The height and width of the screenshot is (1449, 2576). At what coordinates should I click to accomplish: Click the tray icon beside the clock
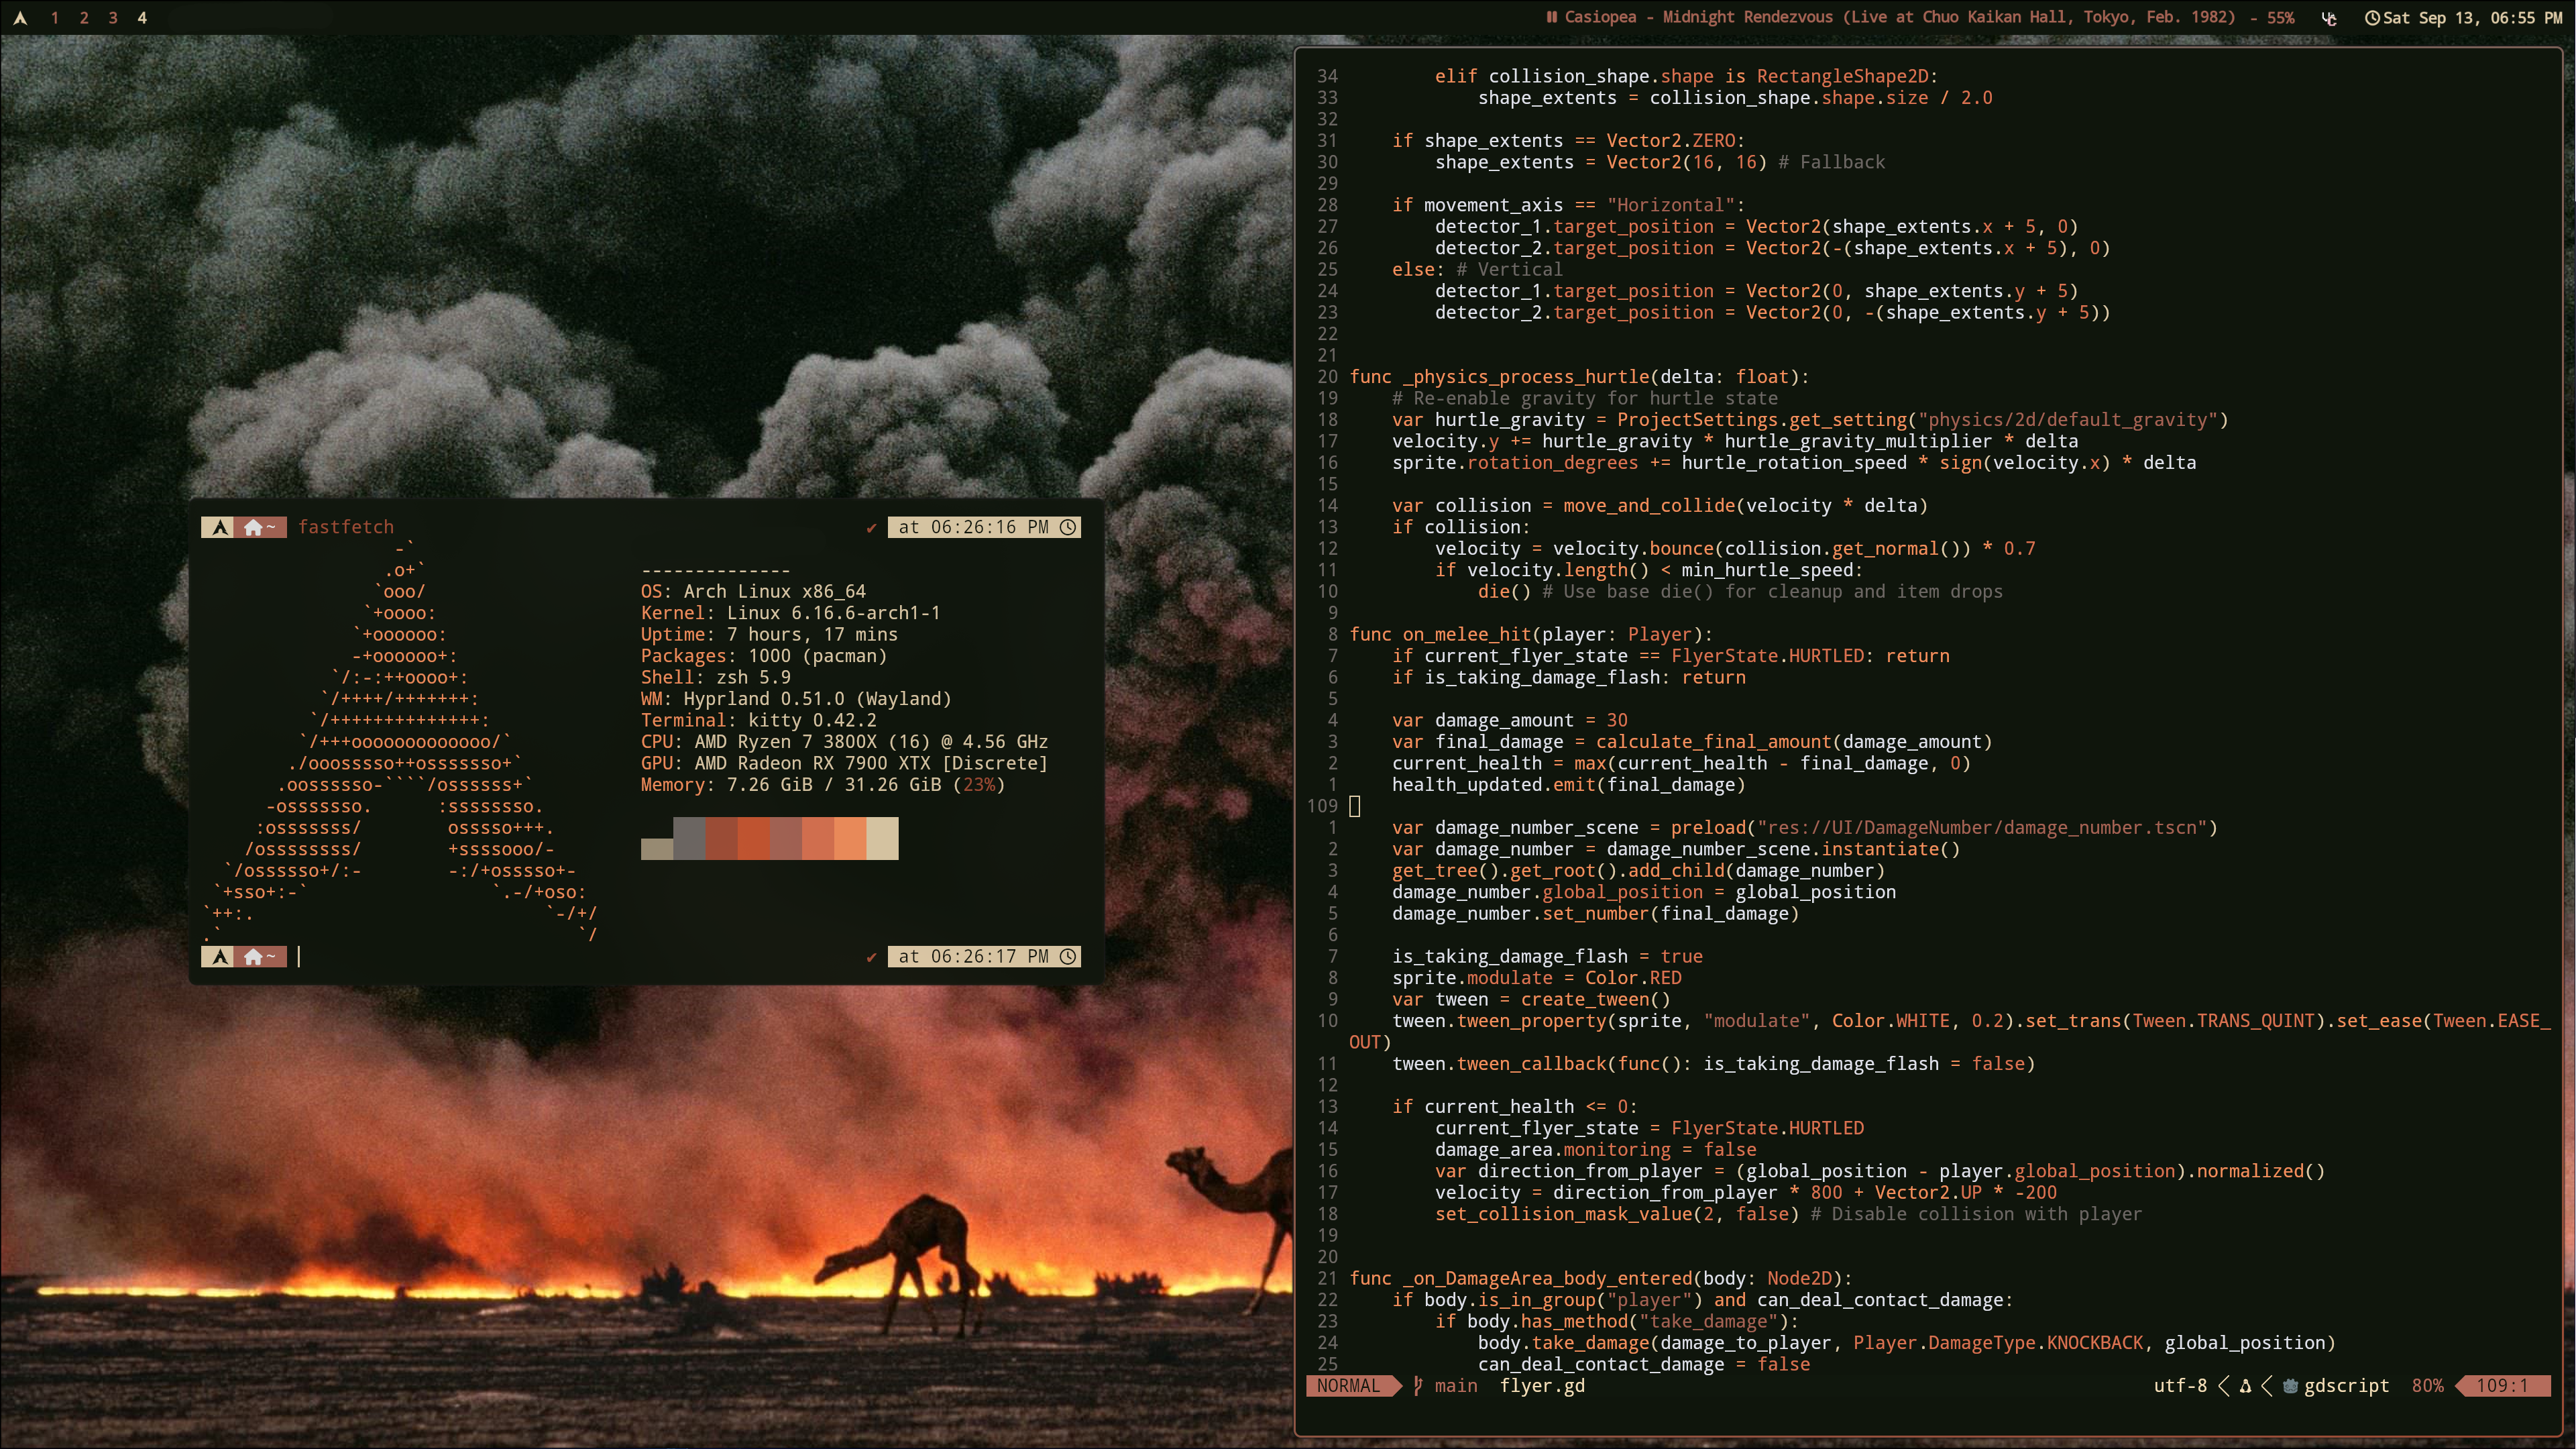(x=2329, y=18)
